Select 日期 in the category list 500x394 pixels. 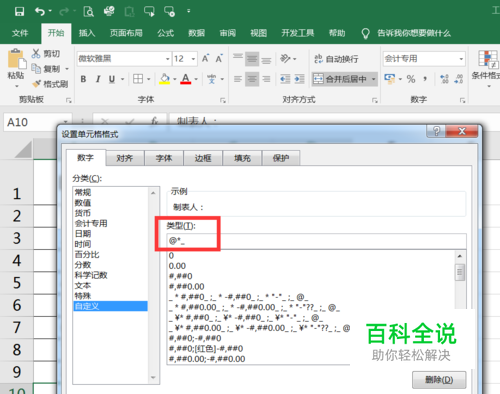point(110,234)
